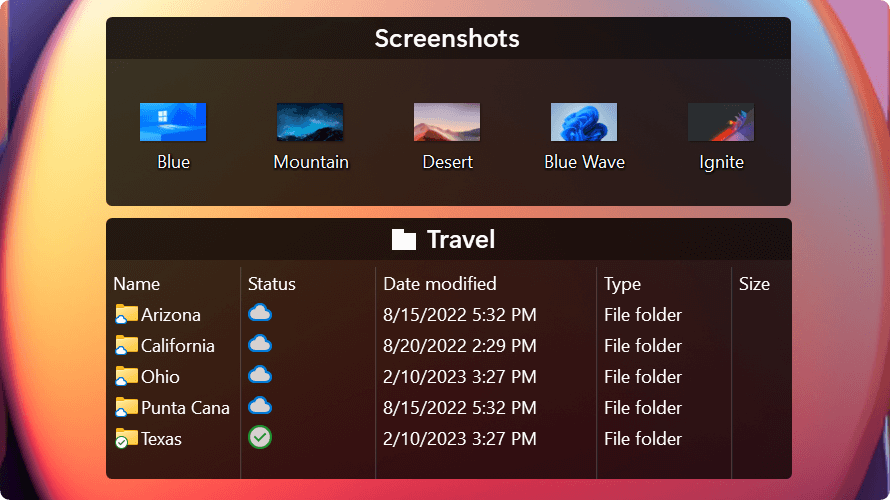890x500 pixels.
Task: Click the Arizona folder icon
Action: [126, 315]
